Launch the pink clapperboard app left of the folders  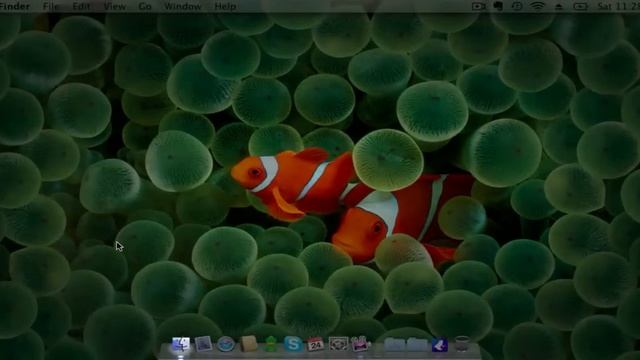[x=360, y=344]
